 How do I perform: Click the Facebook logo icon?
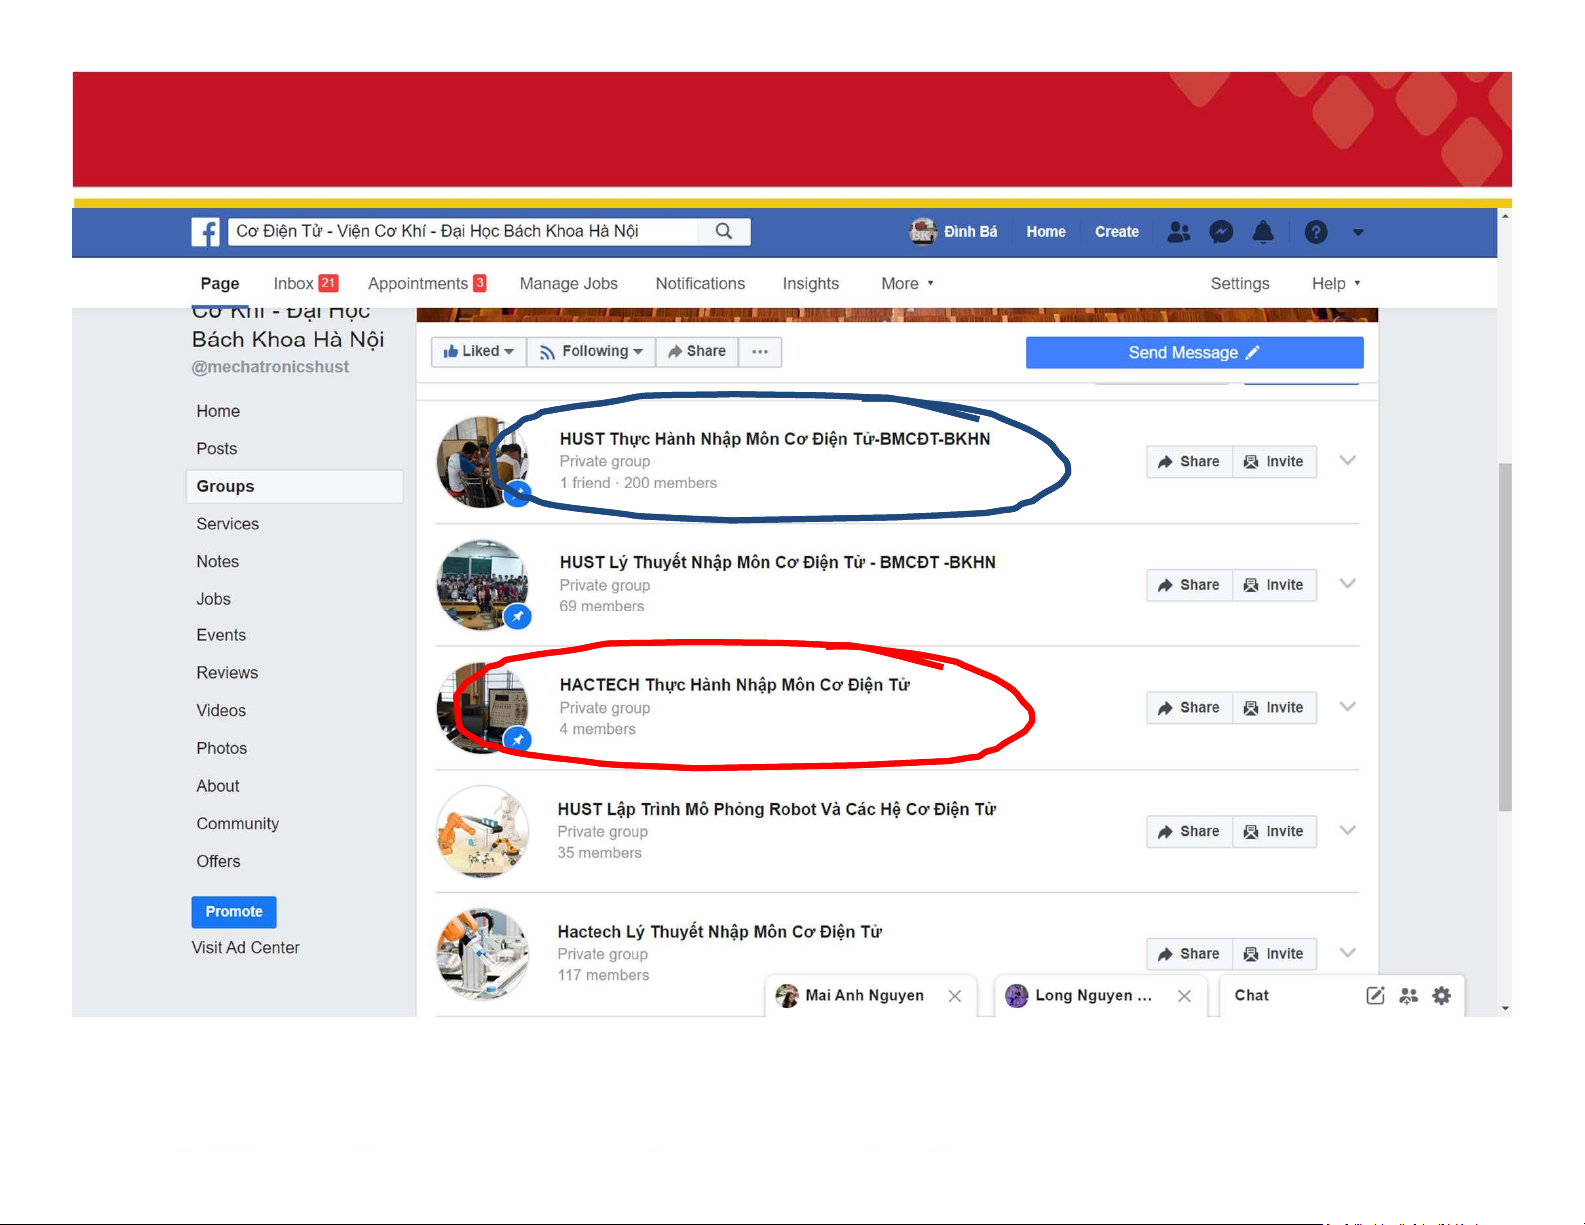[x=205, y=232]
